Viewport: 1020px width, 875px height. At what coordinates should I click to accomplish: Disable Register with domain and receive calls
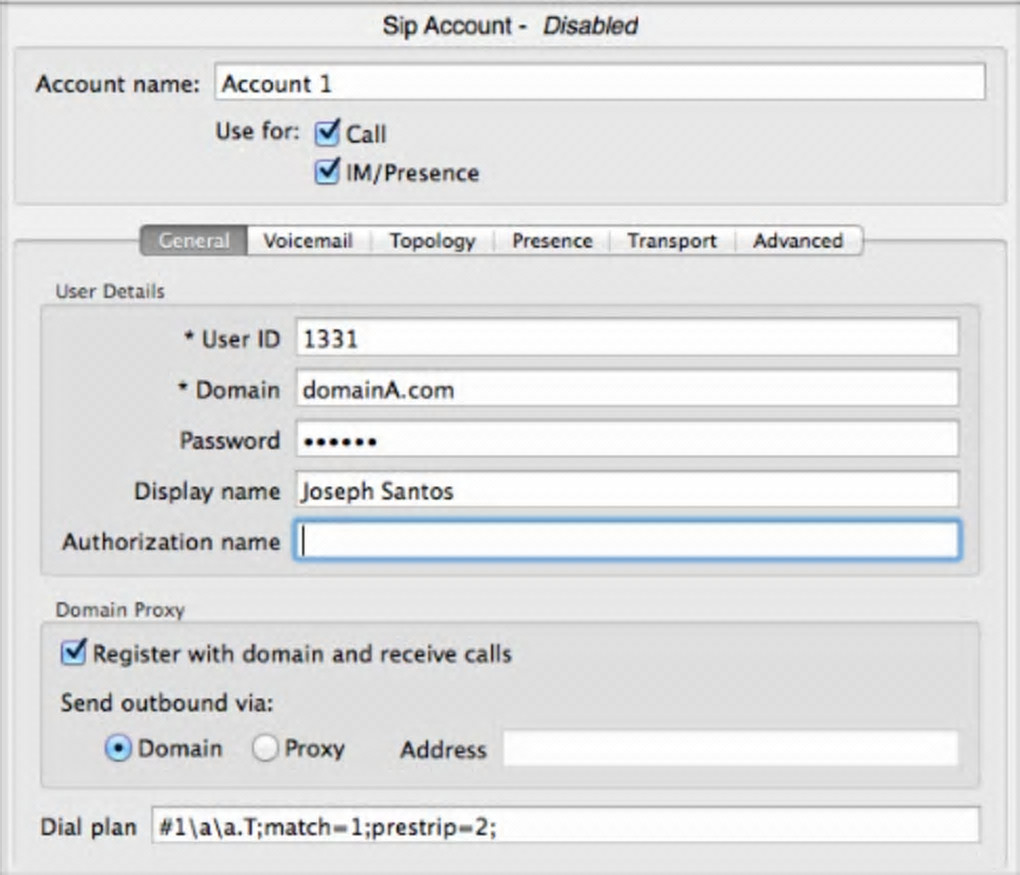coord(74,654)
